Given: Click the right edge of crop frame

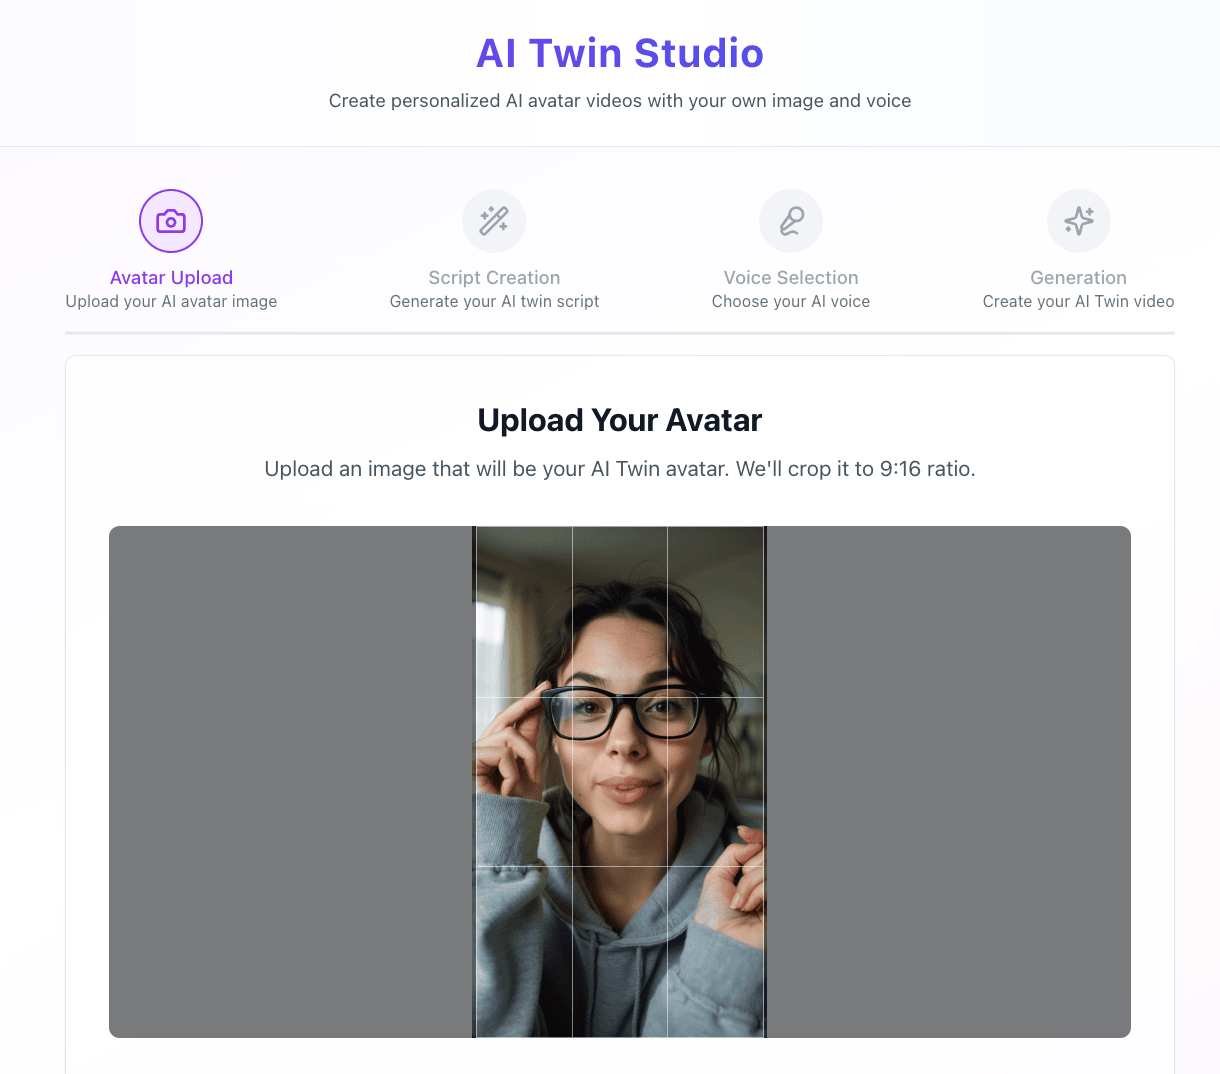Looking at the screenshot, I should coord(764,782).
